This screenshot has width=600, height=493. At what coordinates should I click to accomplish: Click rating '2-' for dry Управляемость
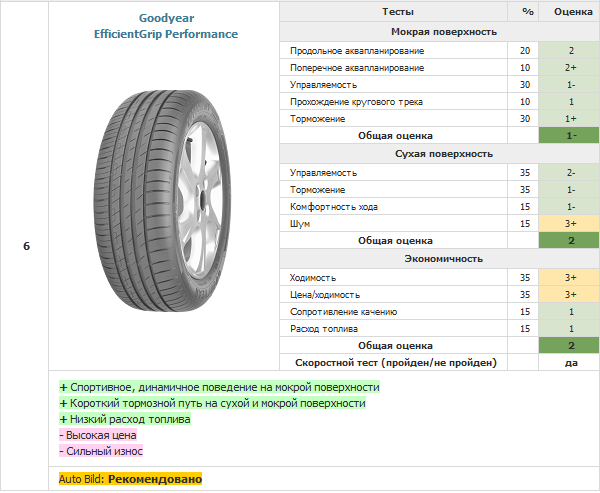(571, 173)
